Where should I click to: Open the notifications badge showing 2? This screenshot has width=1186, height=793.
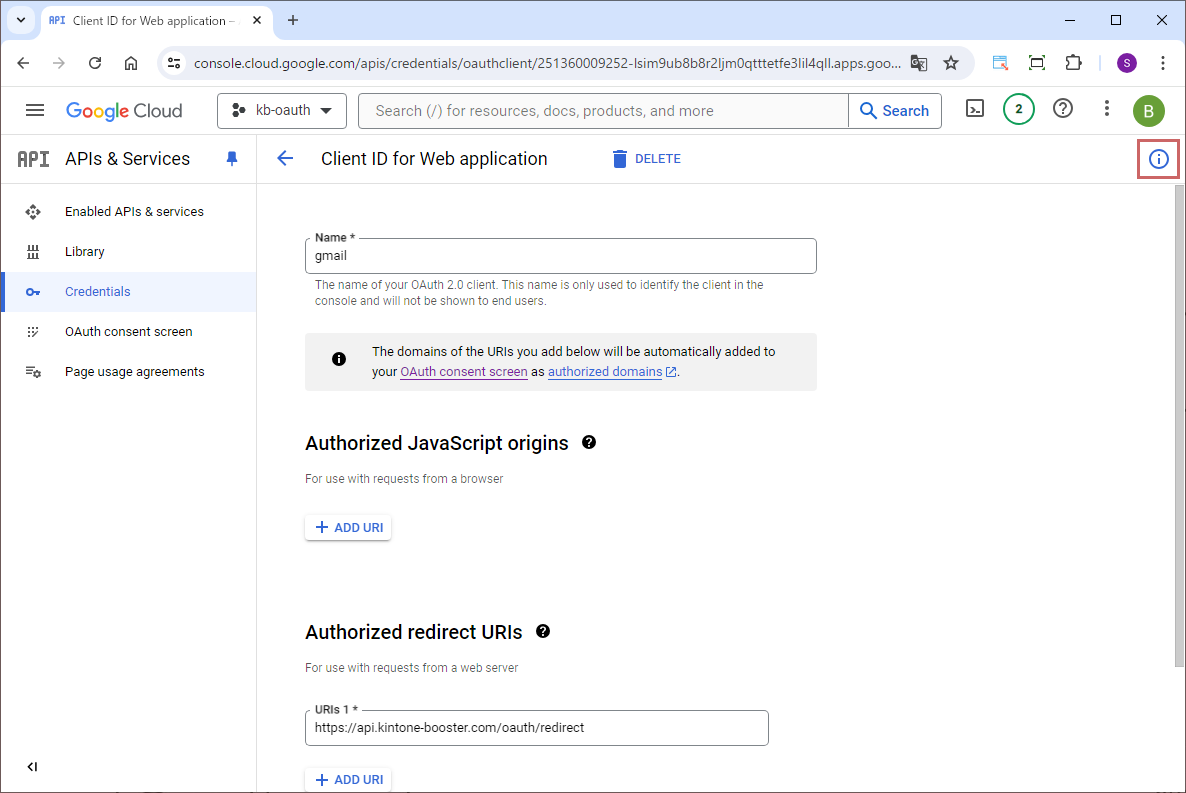(1018, 110)
